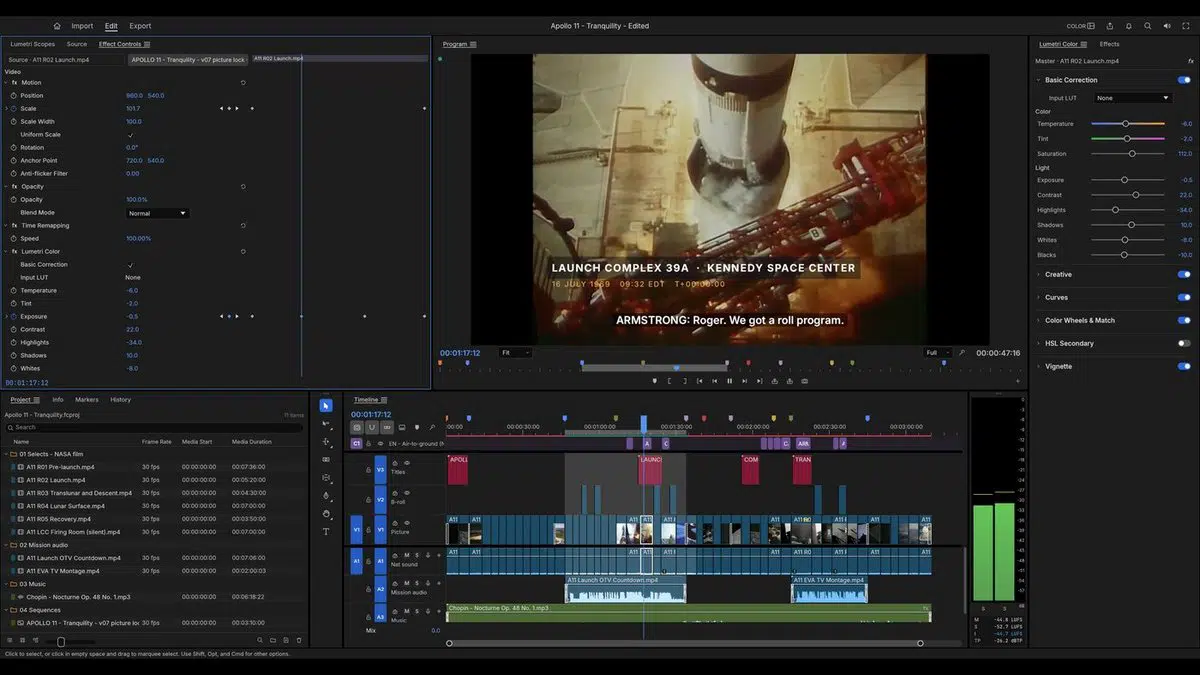Open the Markers tab in Project panel
1200x675 pixels.
tap(87, 400)
